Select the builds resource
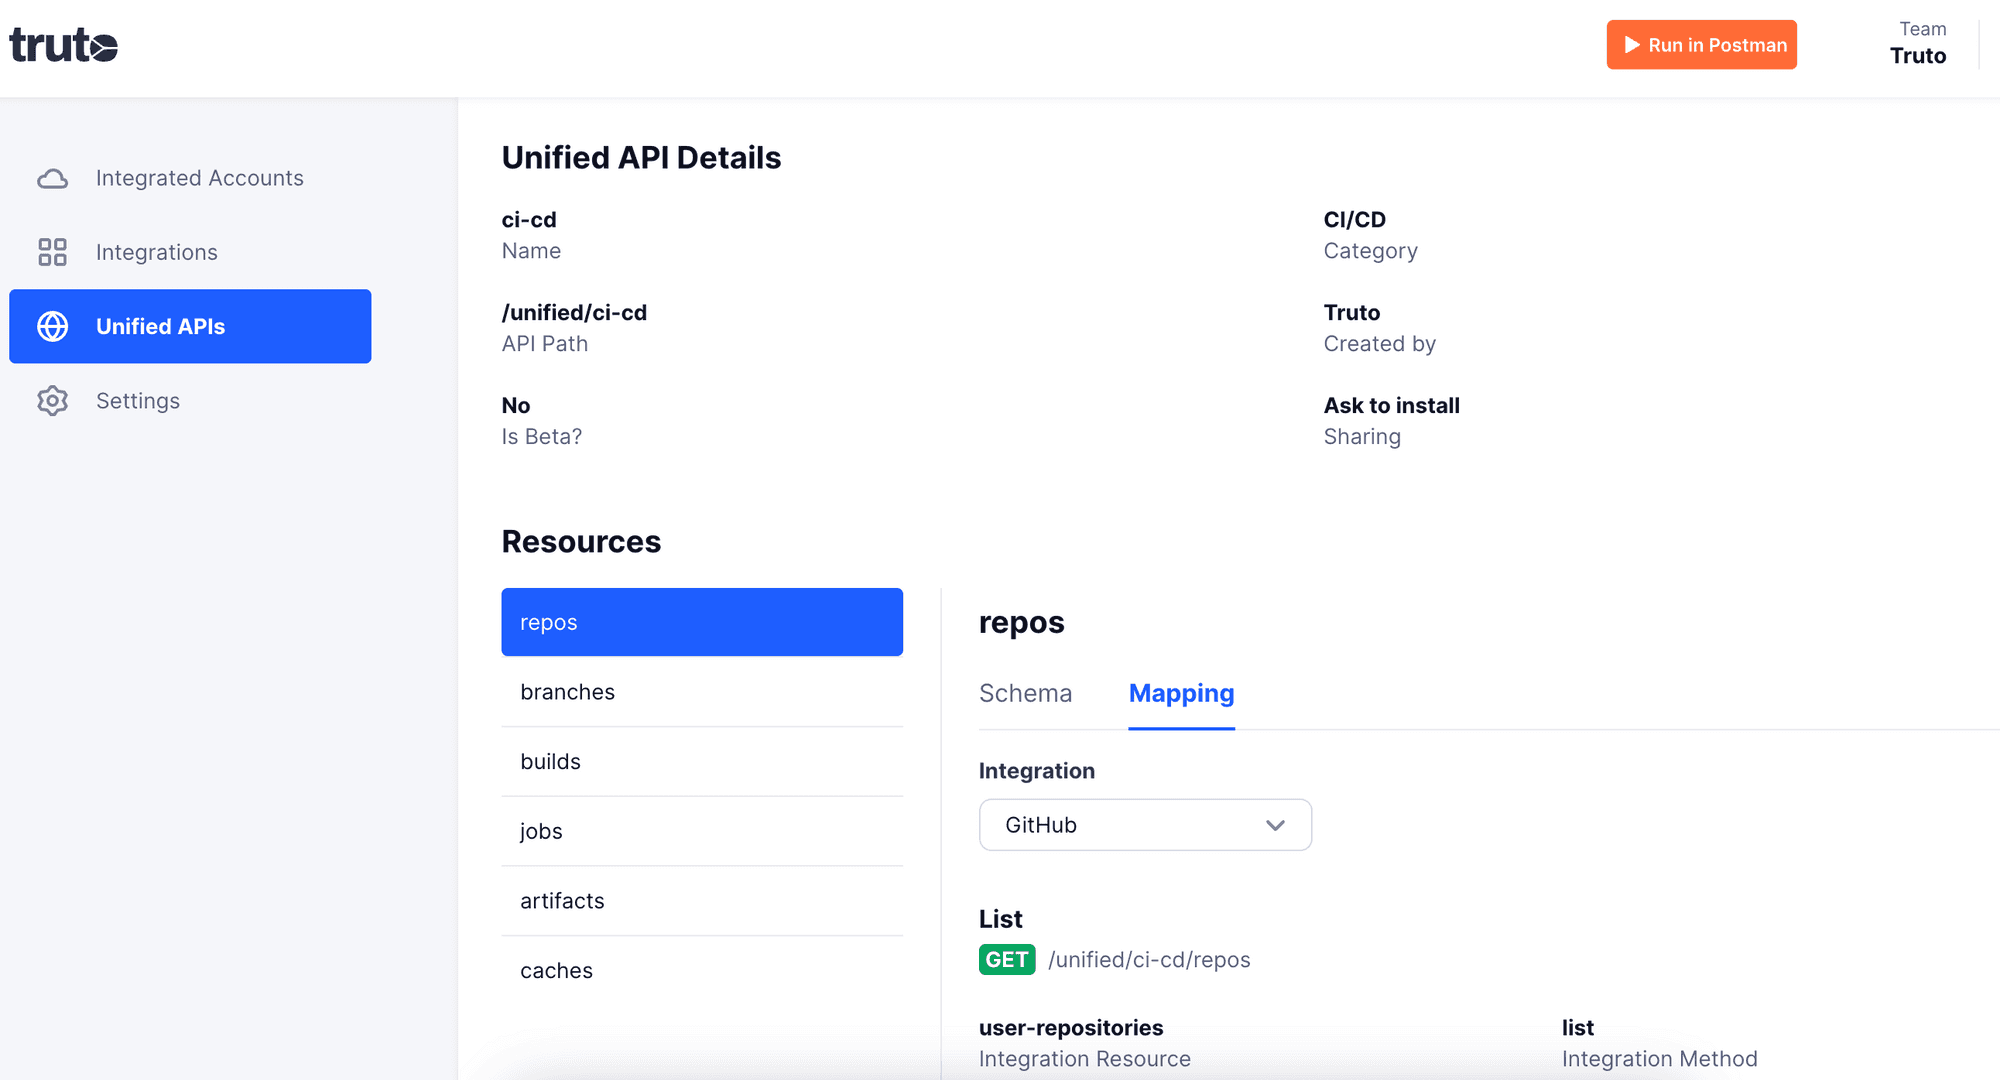The image size is (2000, 1080). 702,761
